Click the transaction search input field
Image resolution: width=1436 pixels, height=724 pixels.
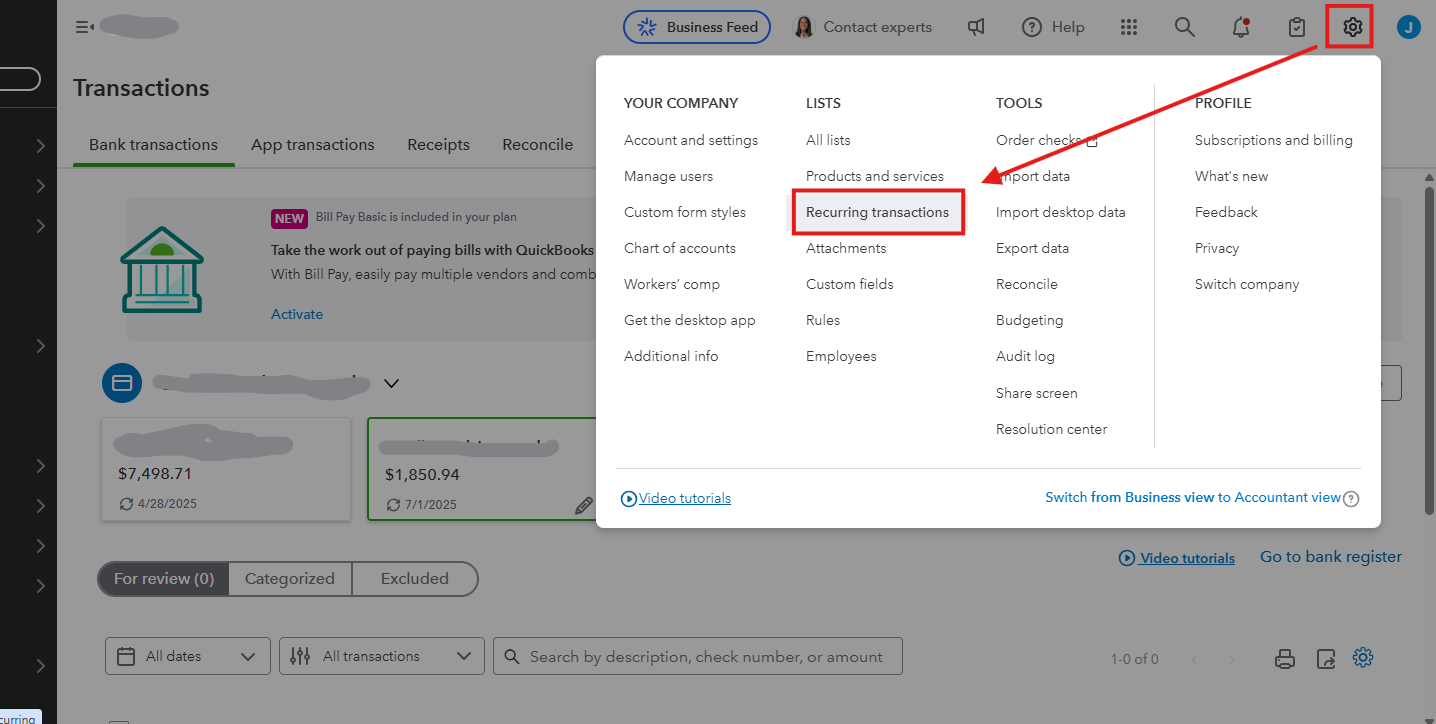(698, 656)
